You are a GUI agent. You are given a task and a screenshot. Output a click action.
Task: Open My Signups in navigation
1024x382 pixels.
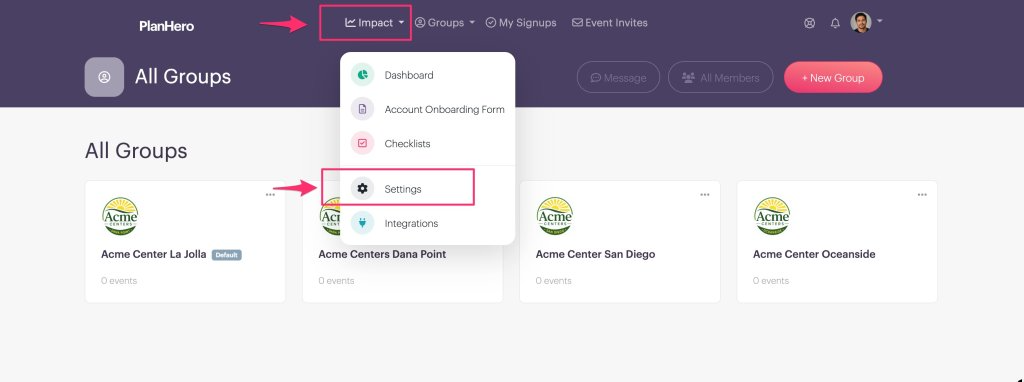tap(521, 22)
